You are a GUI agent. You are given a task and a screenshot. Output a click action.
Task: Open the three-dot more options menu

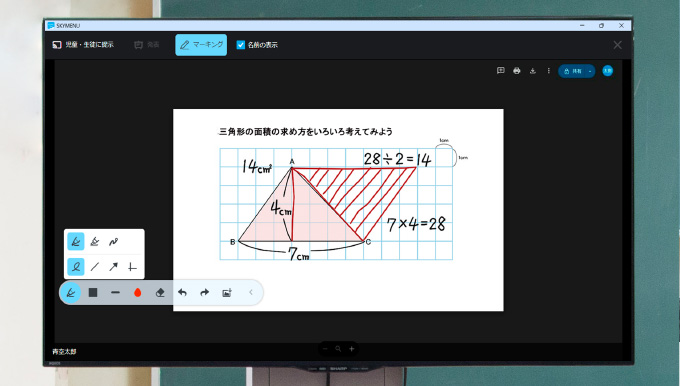pos(549,71)
